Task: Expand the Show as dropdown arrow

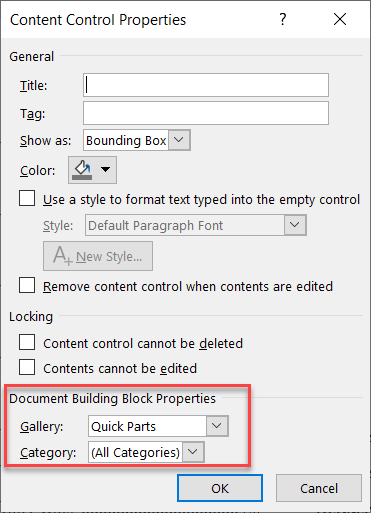Action: 179,140
